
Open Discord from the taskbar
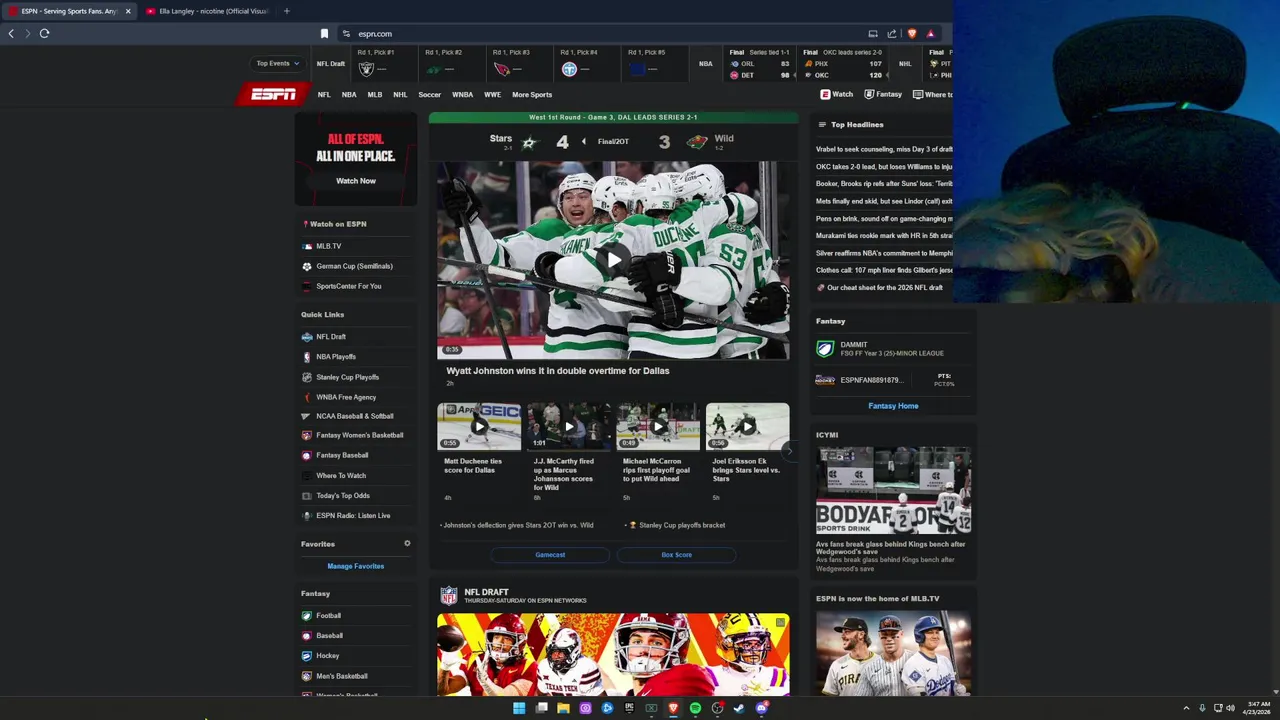pyautogui.click(x=761, y=708)
